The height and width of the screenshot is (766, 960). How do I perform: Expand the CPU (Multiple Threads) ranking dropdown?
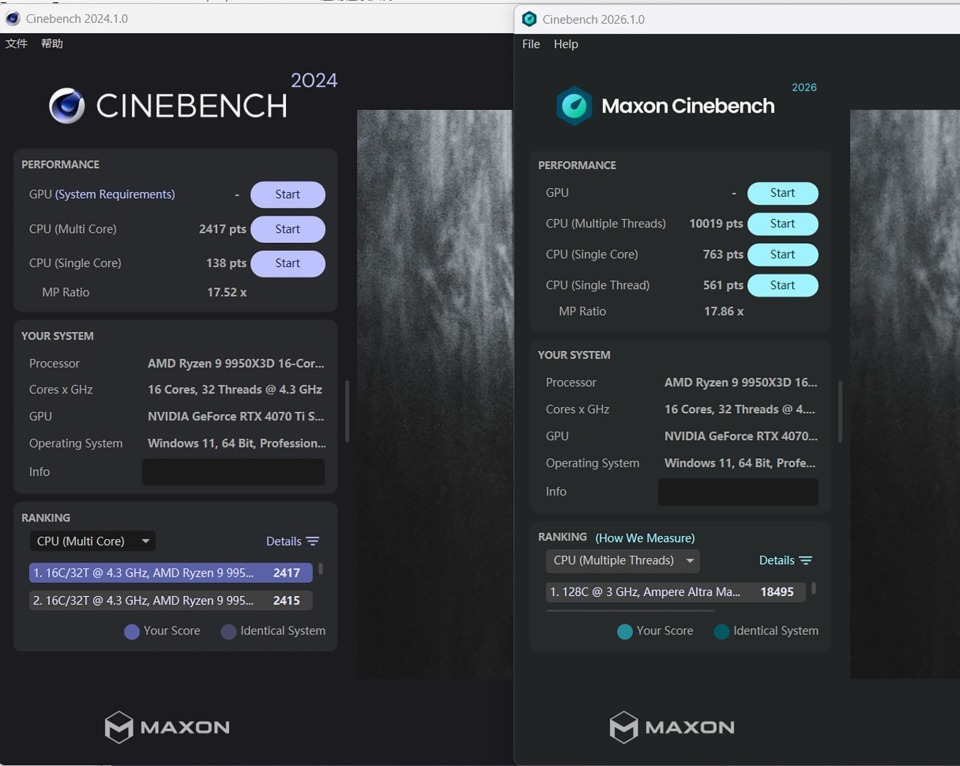[x=623, y=560]
